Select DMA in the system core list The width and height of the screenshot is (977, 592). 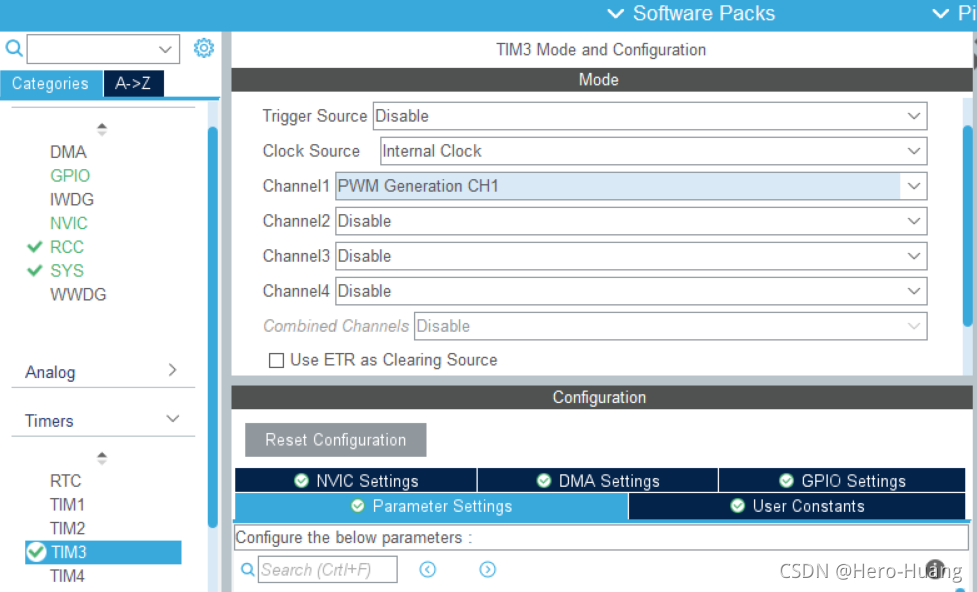point(68,152)
